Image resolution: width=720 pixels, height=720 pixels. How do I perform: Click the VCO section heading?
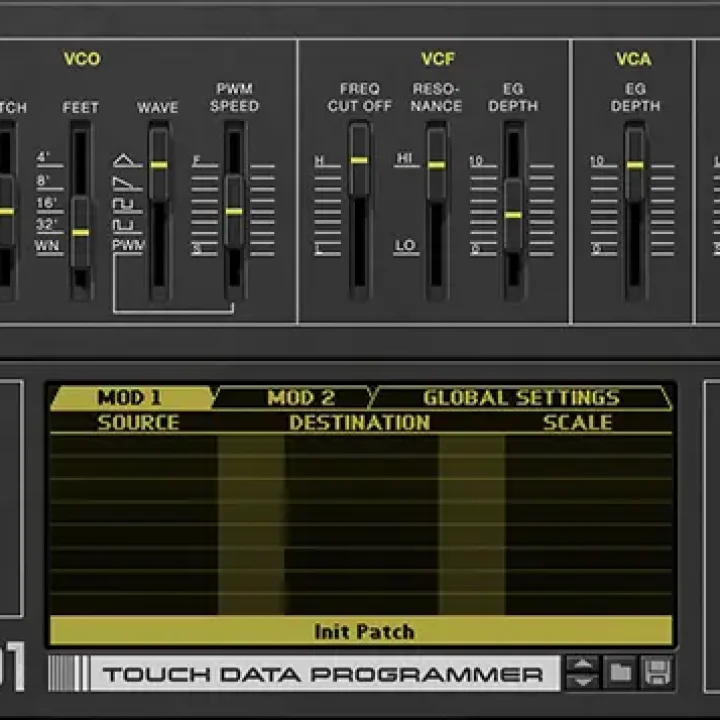82,59
